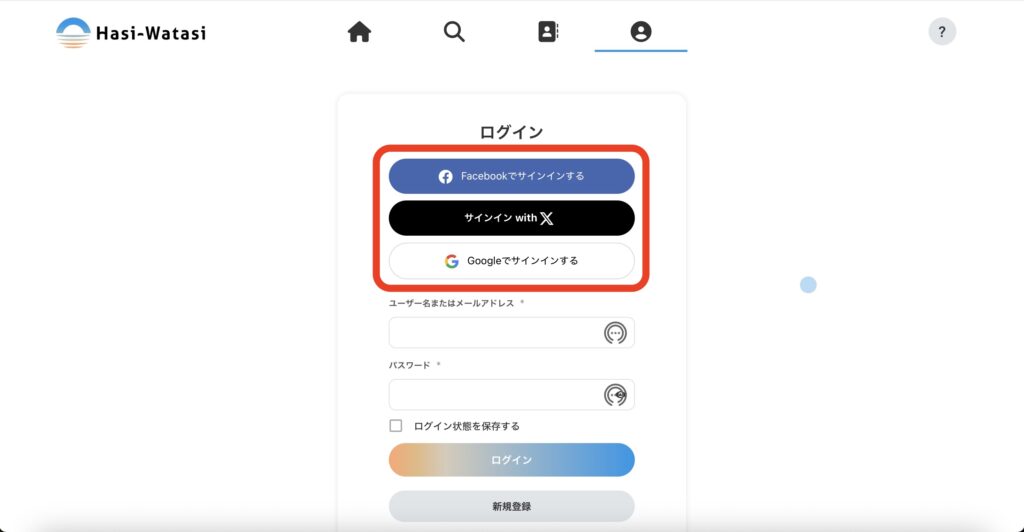This screenshot has width=1024, height=532.
Task: Select the user account profile icon
Action: click(x=641, y=31)
